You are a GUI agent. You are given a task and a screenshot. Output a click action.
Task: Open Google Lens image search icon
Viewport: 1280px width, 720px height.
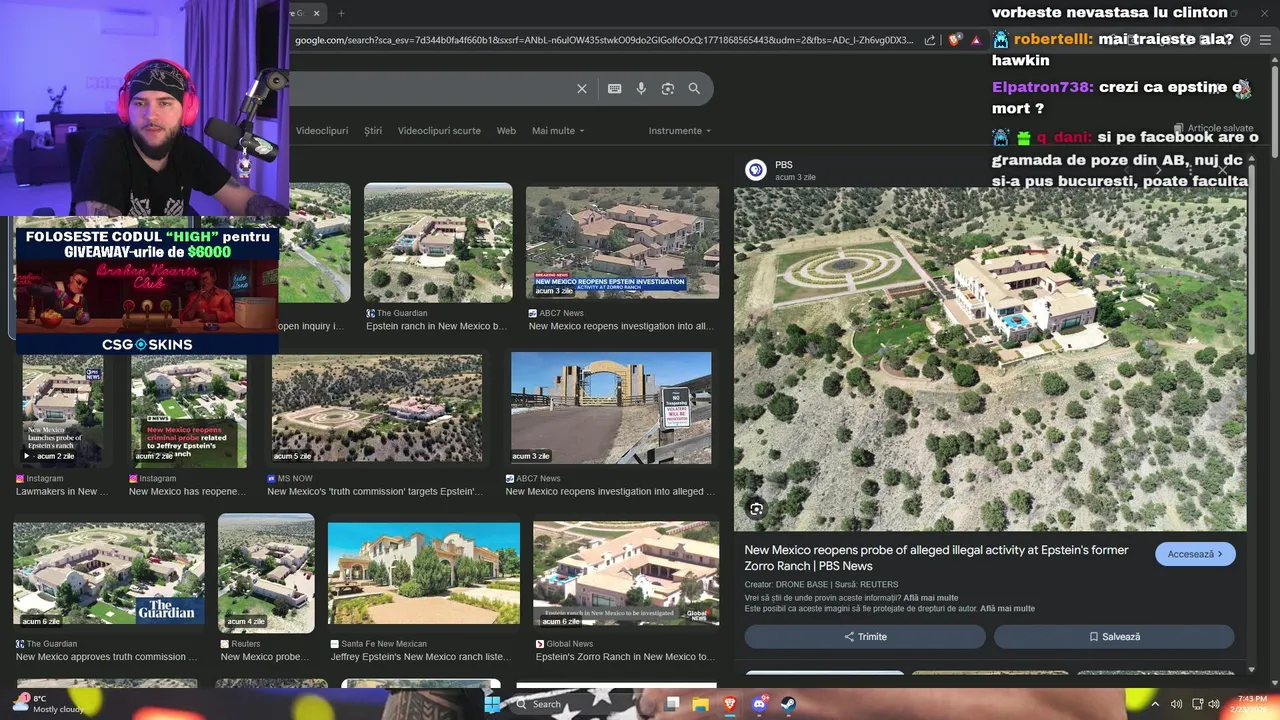[x=668, y=89]
